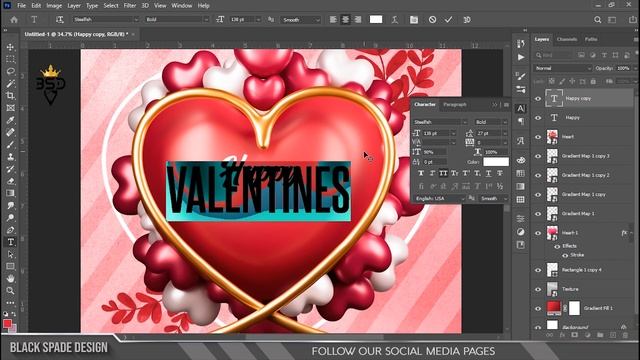Click the Opacity 100% field

pos(623,68)
